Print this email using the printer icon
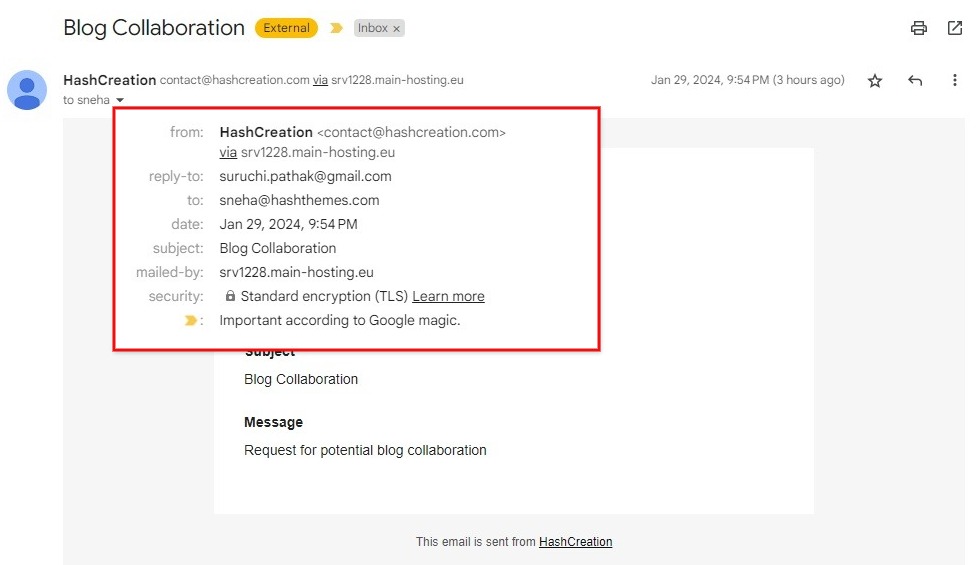This screenshot has height=565, width=980. pos(918,28)
